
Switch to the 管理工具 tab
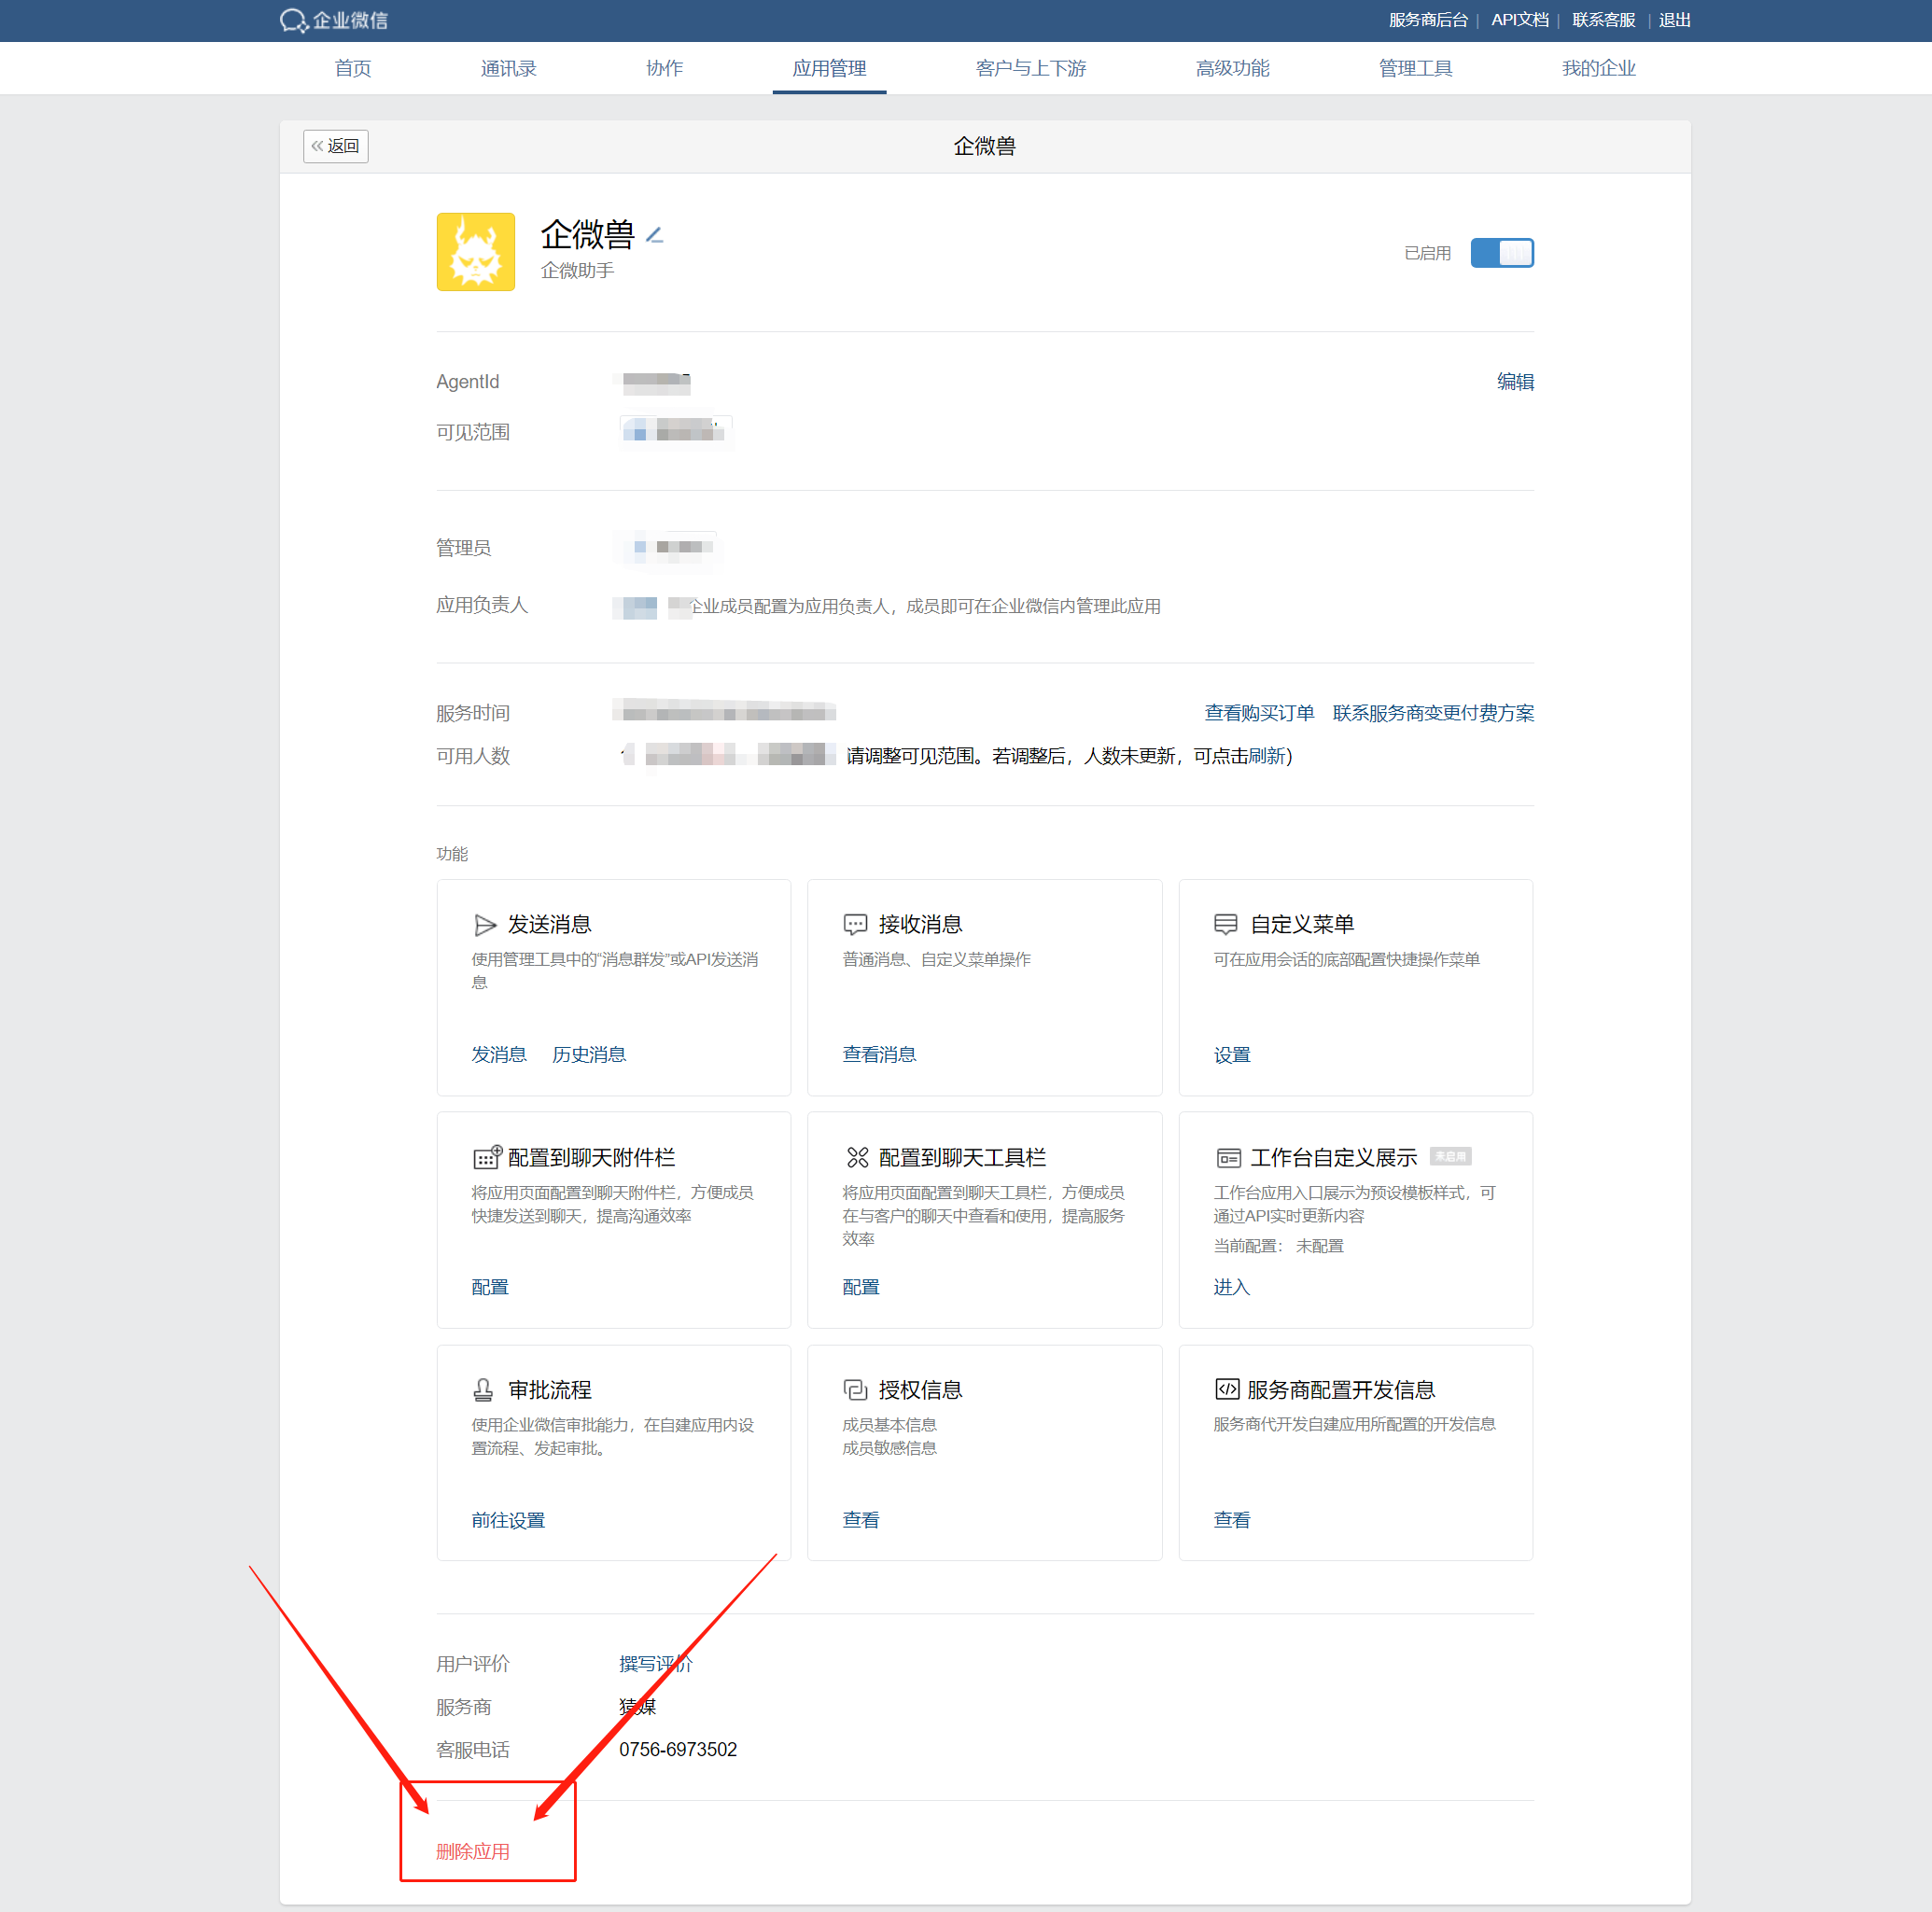(1414, 68)
